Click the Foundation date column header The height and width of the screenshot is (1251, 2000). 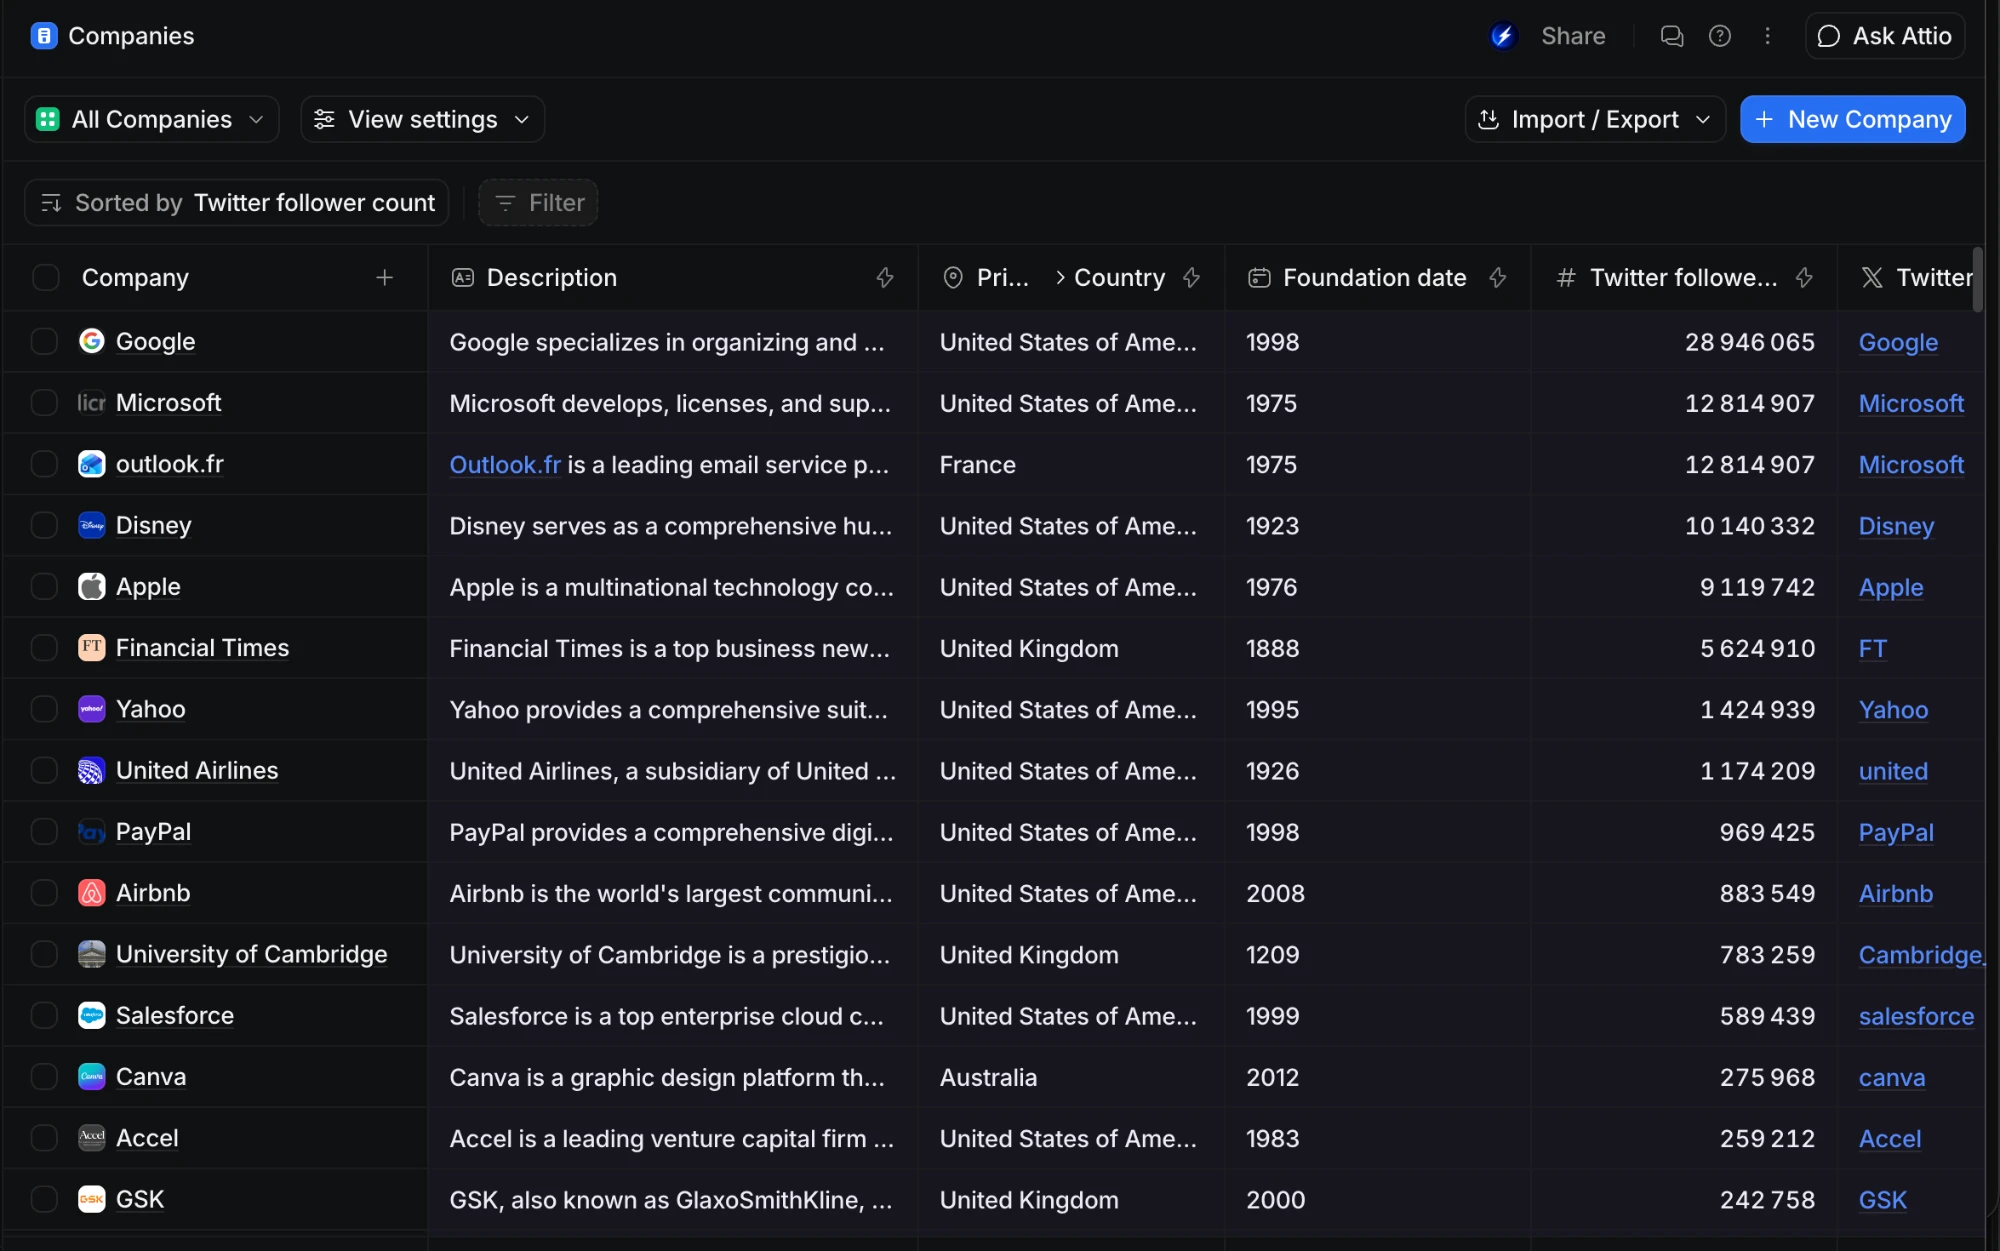click(1377, 277)
